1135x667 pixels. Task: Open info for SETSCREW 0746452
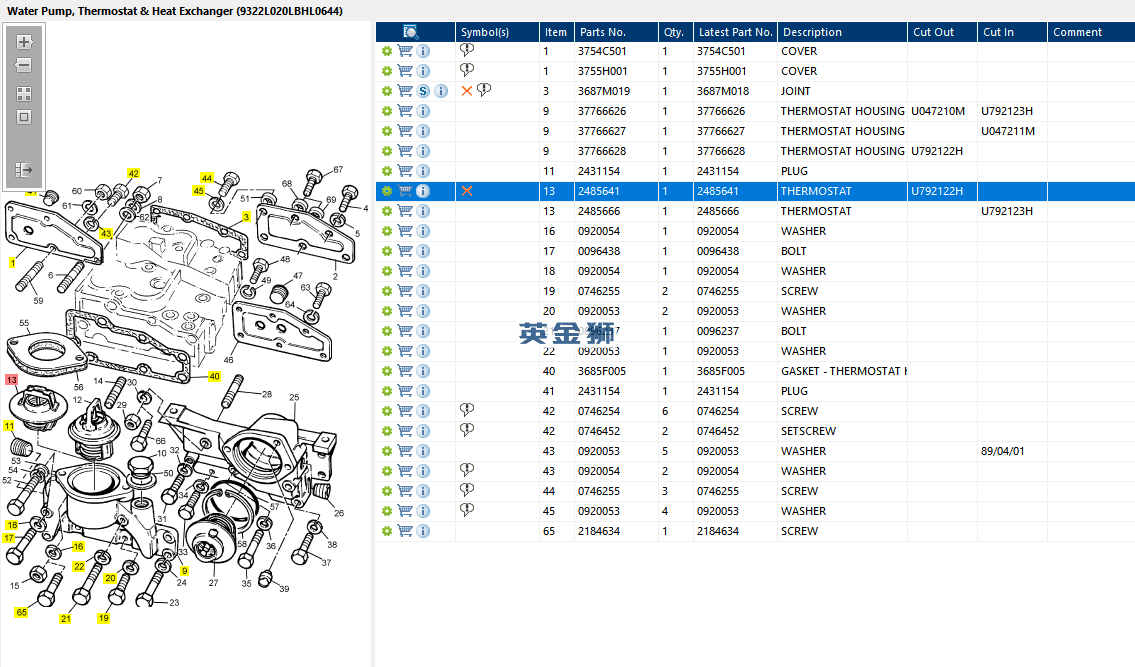point(423,431)
